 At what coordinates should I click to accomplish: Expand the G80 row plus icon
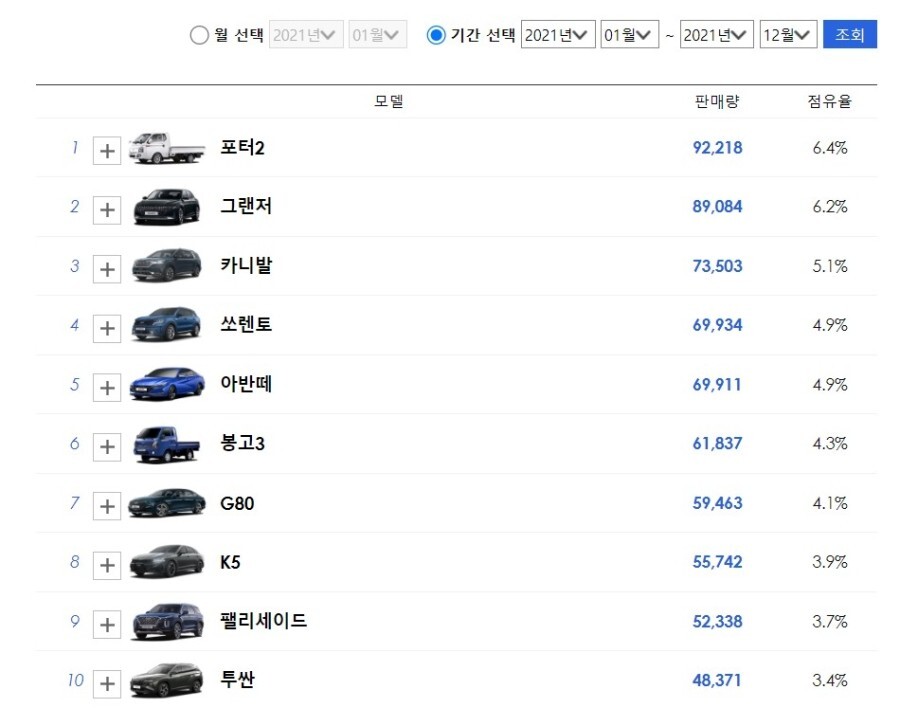[x=107, y=506]
